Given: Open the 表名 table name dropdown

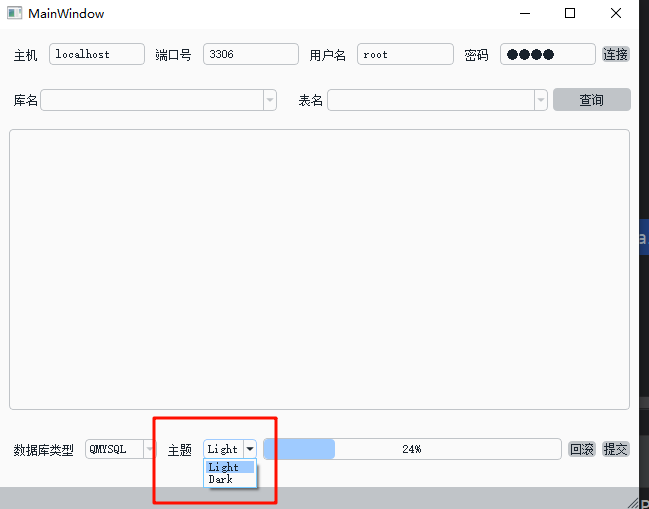Looking at the screenshot, I should tap(437, 100).
